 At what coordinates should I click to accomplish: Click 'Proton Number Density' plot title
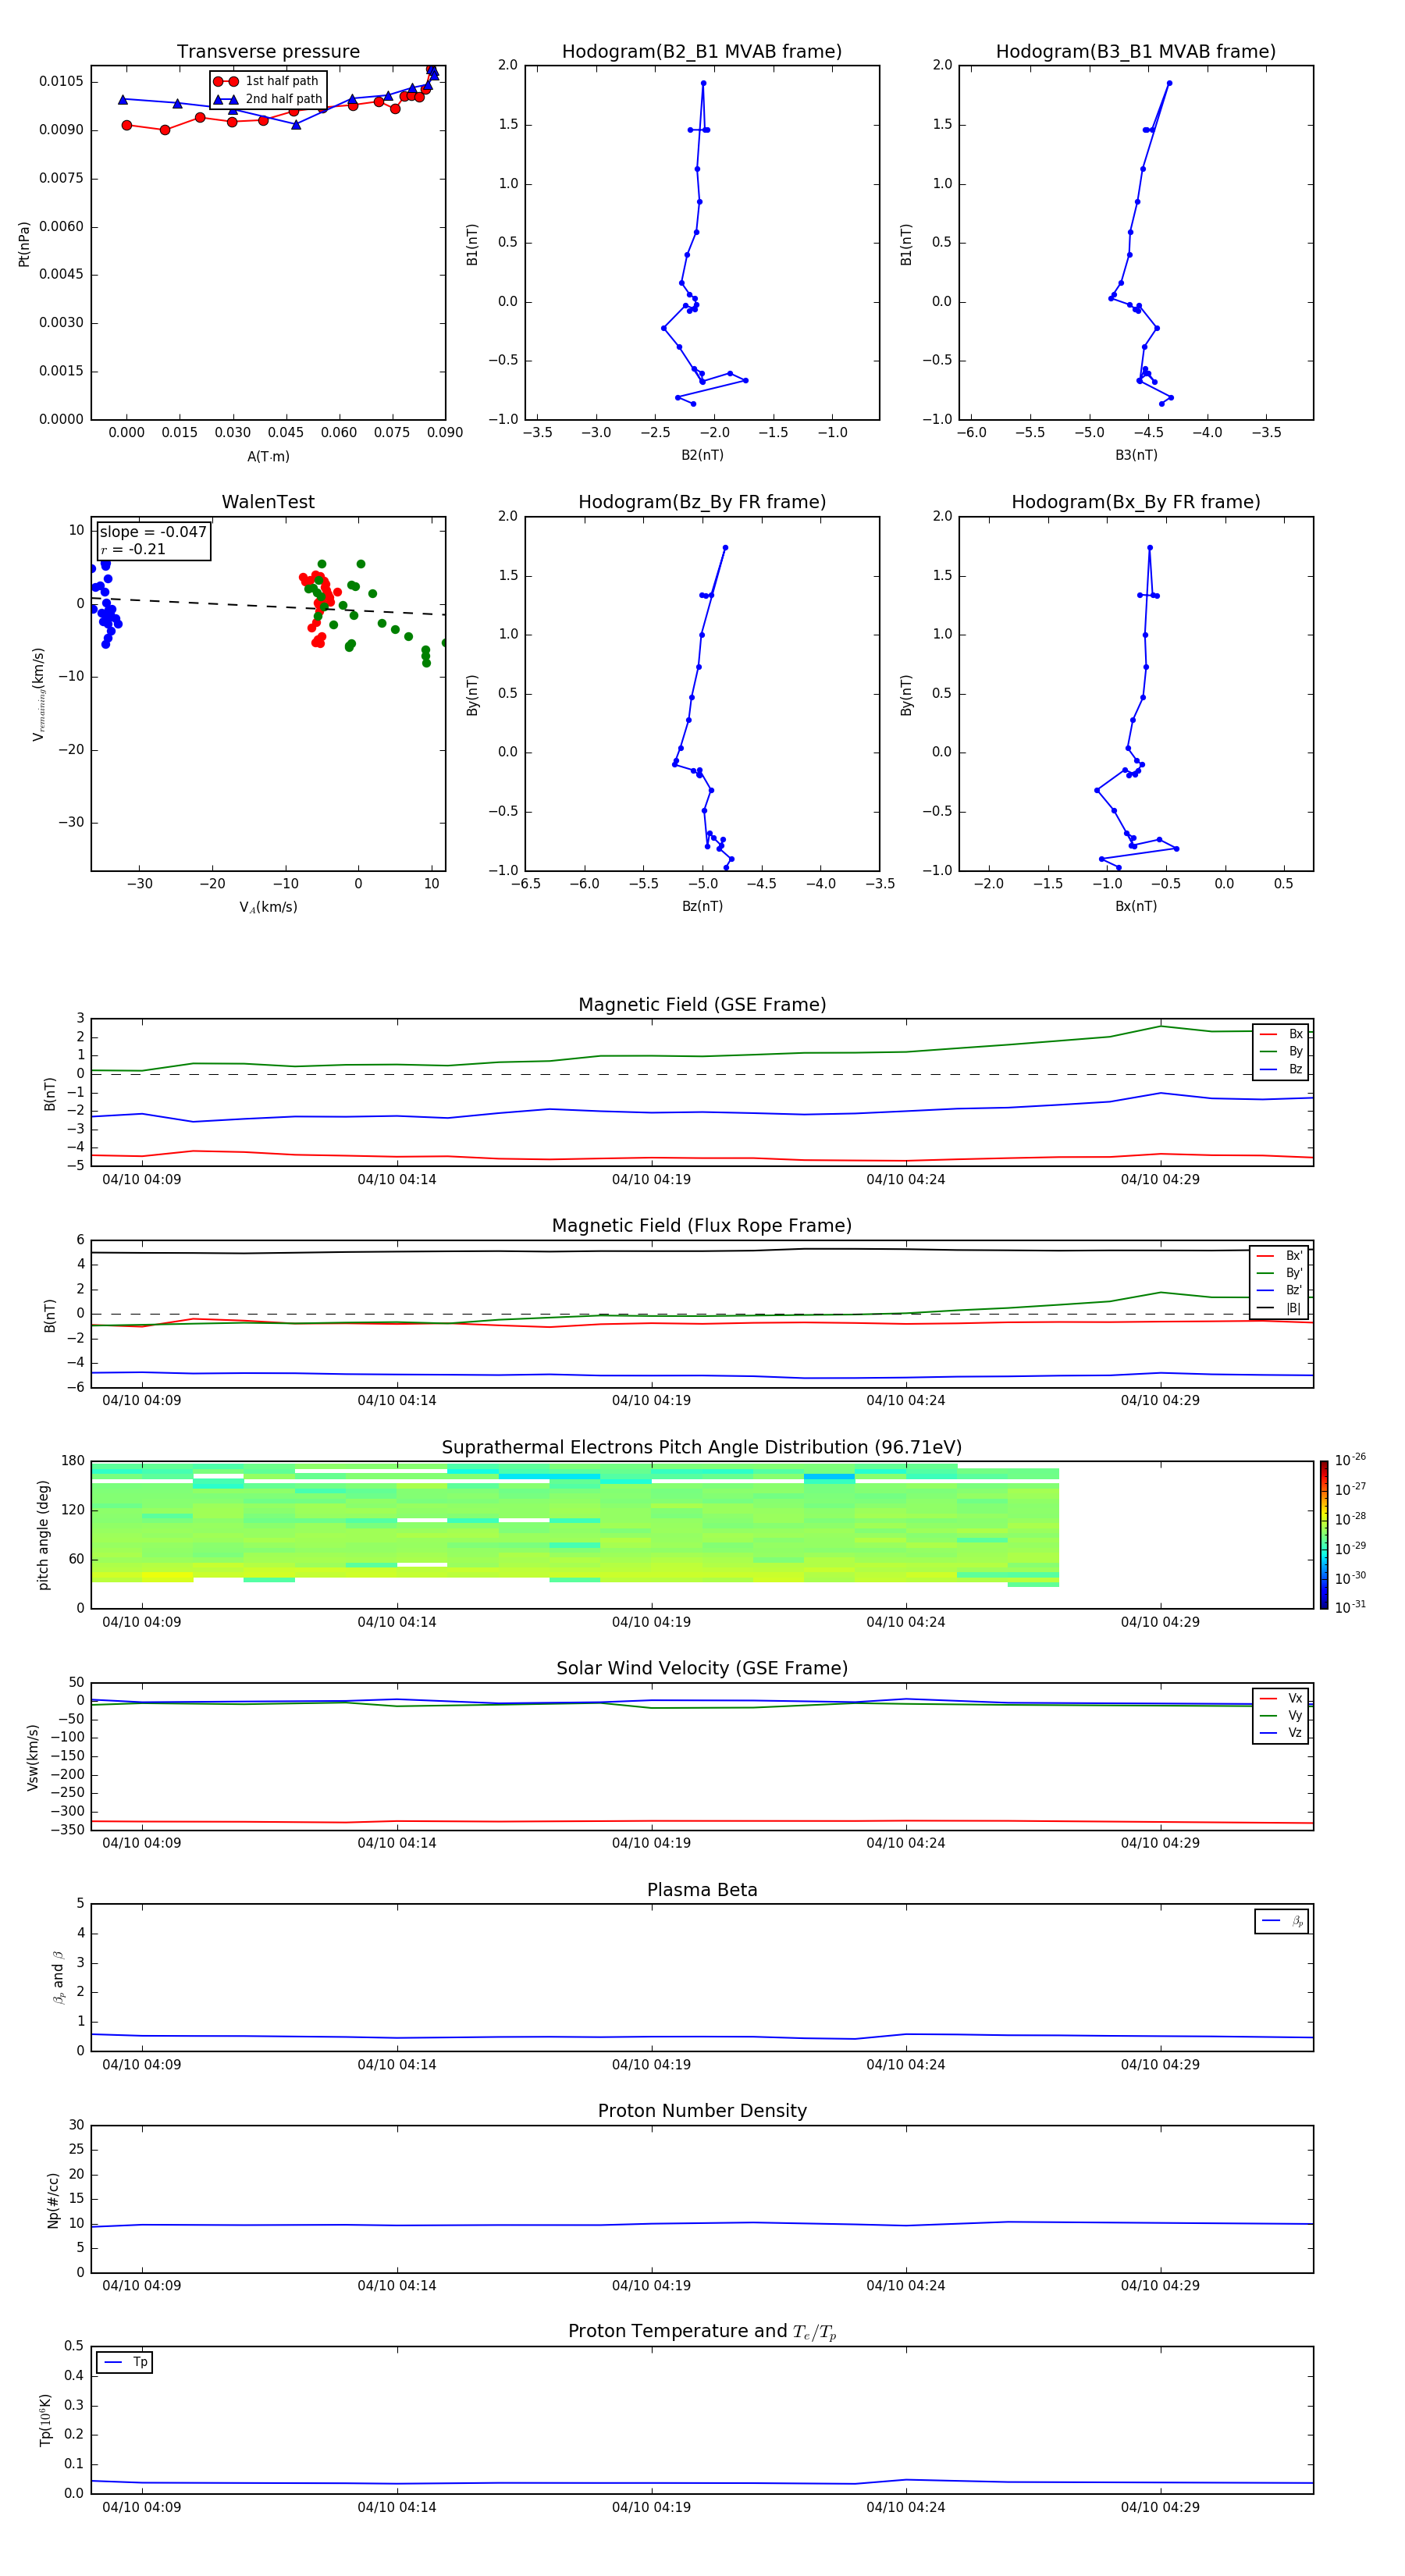point(702,2111)
